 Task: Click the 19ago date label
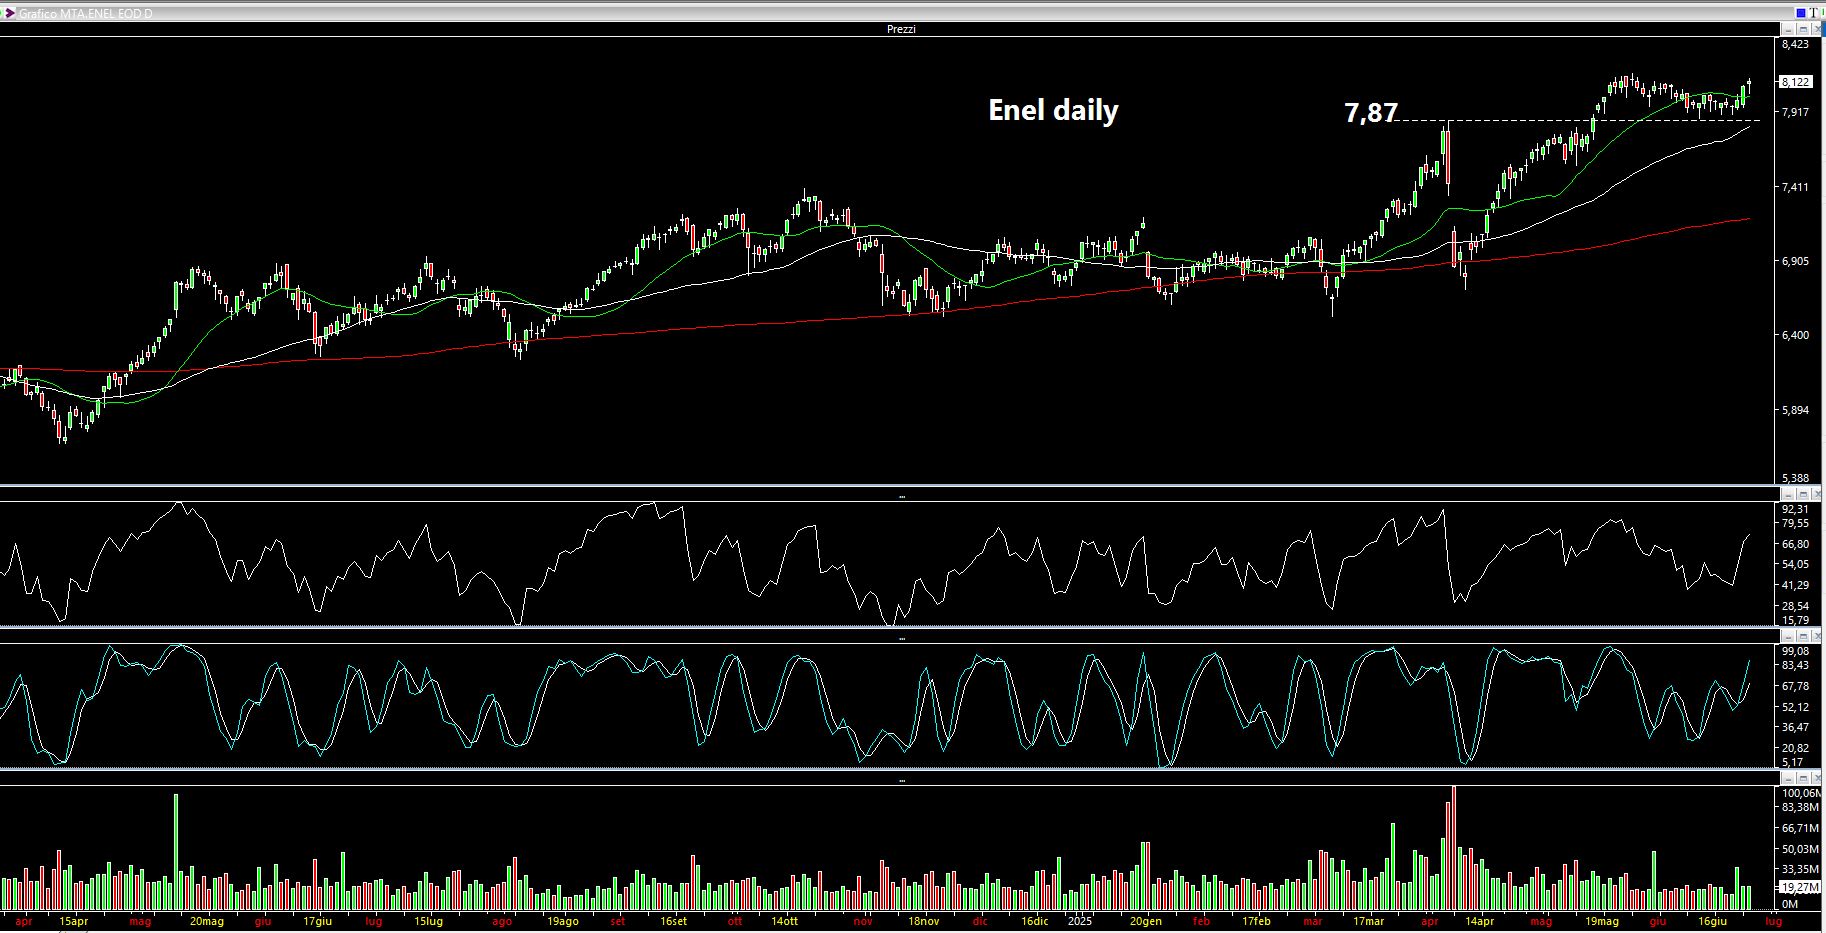point(562,922)
